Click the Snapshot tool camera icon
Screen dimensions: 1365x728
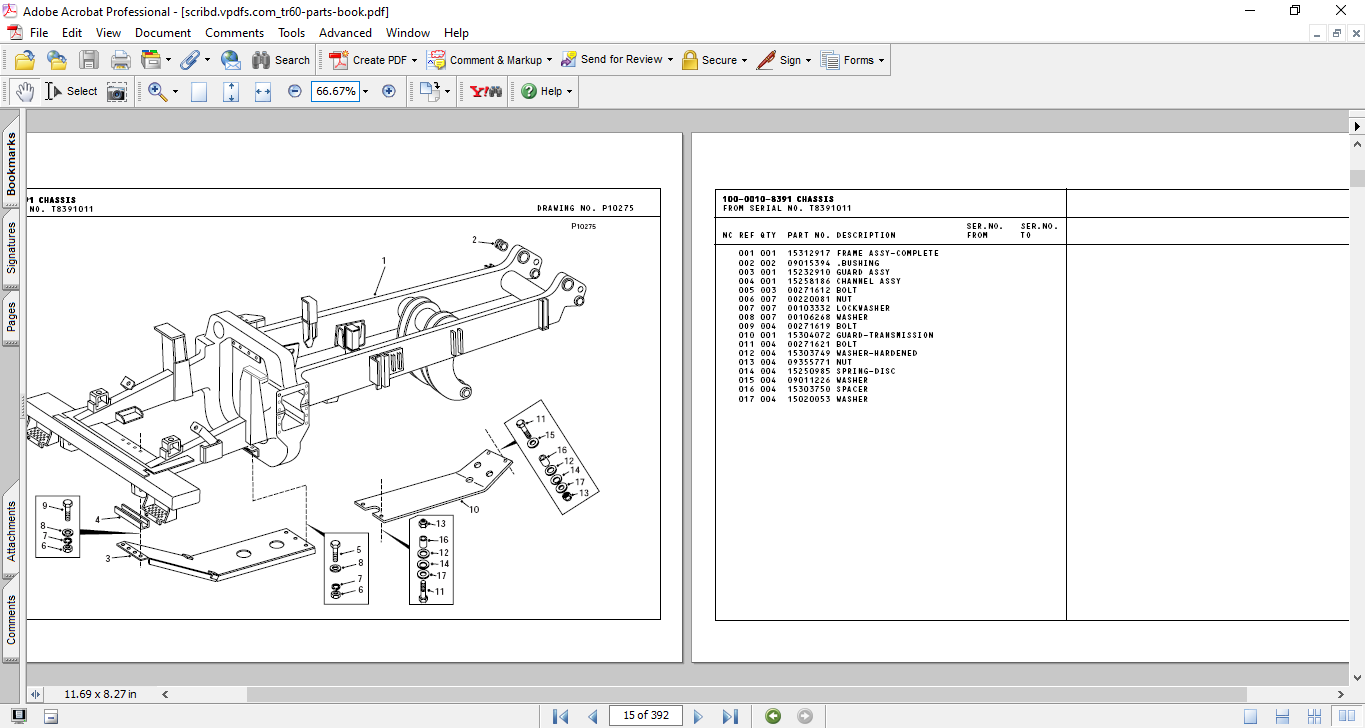point(117,91)
